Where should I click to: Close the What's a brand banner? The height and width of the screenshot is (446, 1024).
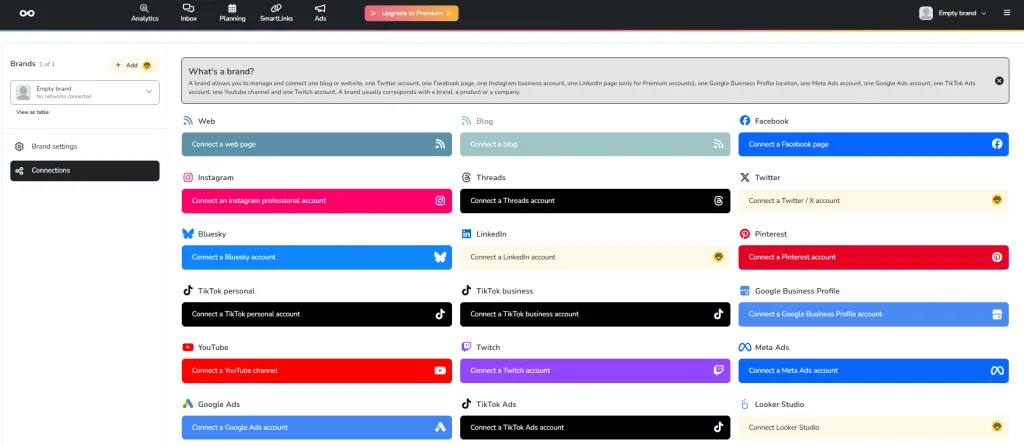[999, 80]
